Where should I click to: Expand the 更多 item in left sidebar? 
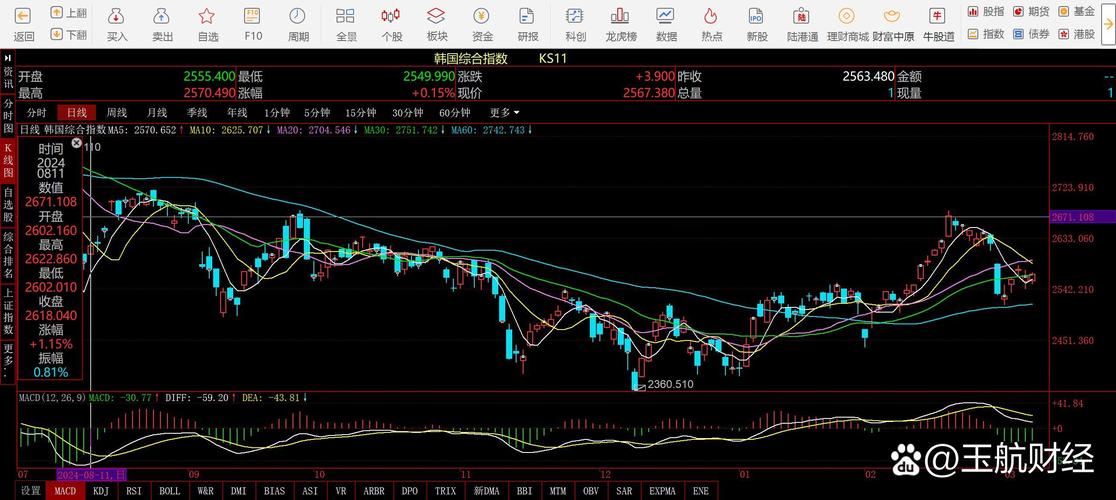(8, 358)
